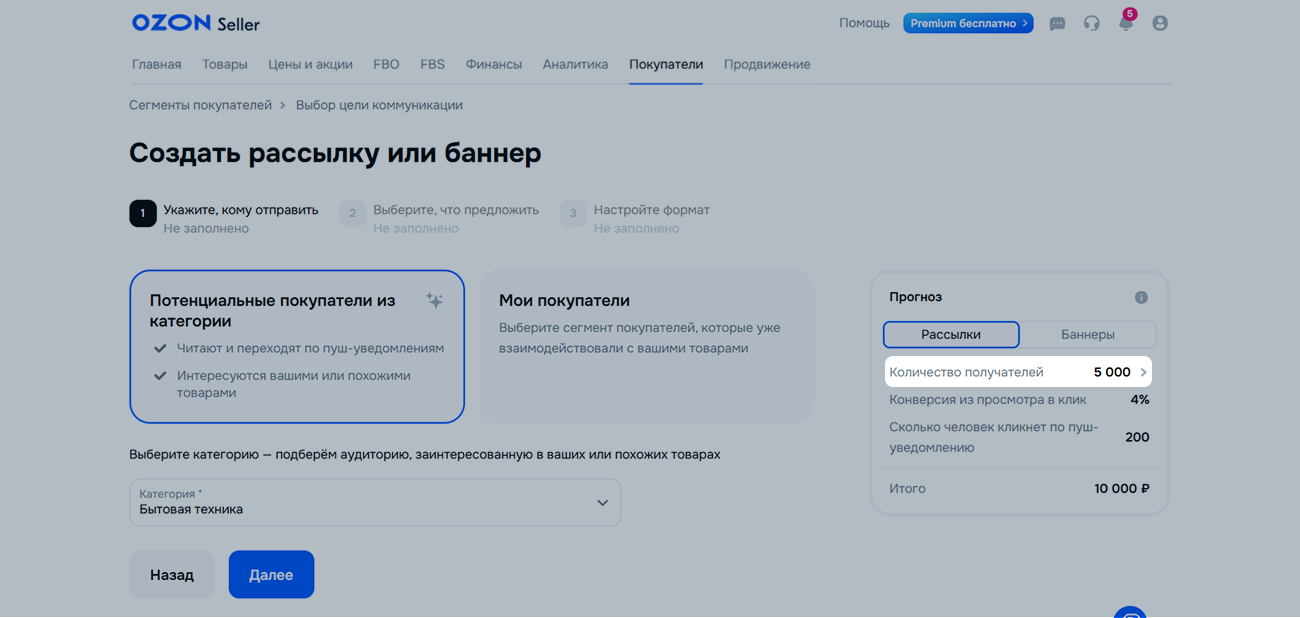Screen dimensions: 1300x618
Task: Expand 'Количество получателей' row arrow
Action: click(1143, 372)
